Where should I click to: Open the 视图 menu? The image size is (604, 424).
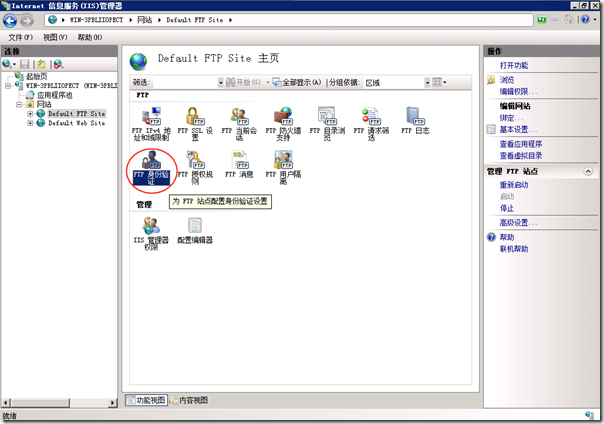55,37
